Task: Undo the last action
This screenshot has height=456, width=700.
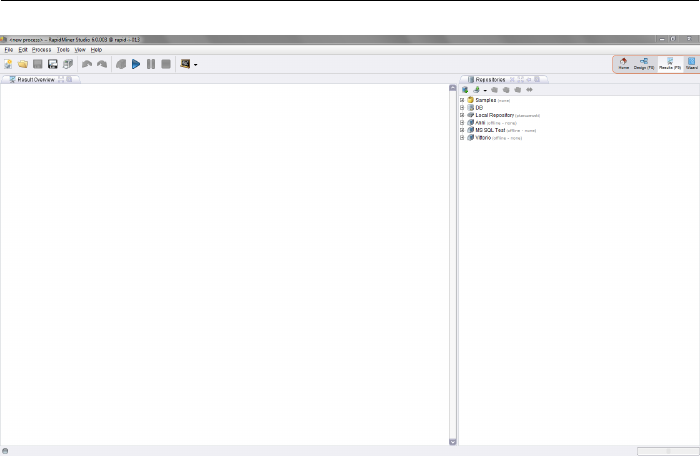Action: point(87,64)
